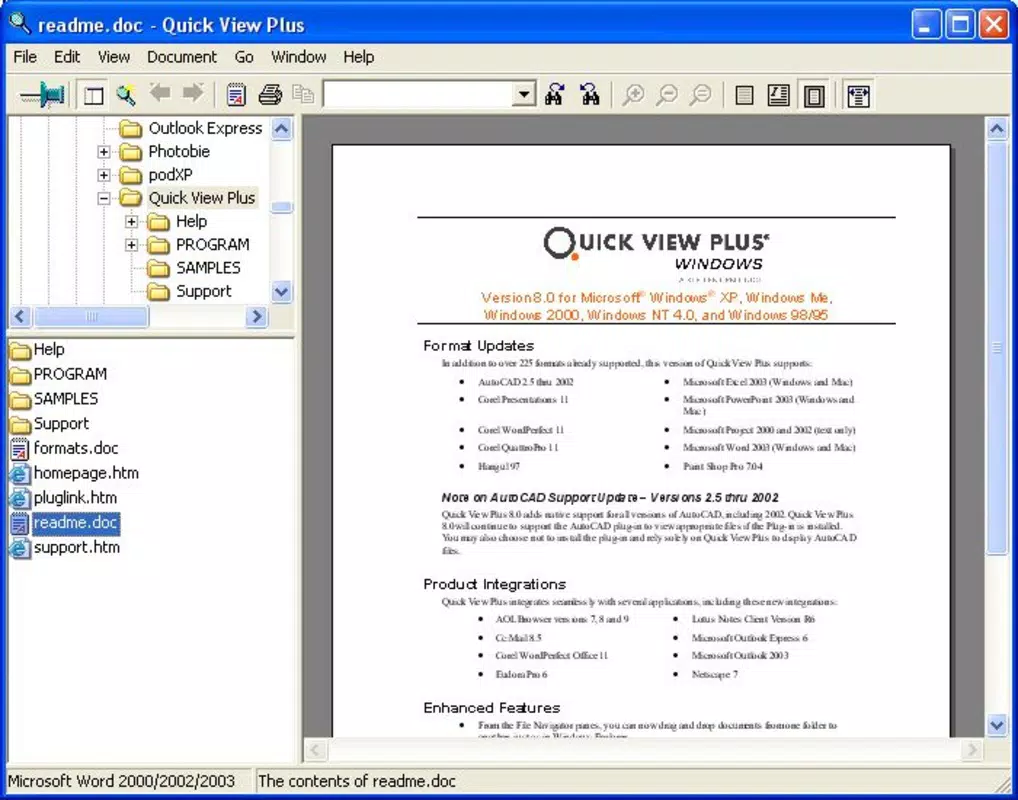This screenshot has width=1018, height=800.
Task: Select the Quick View Plus folder in the tree
Action: (x=202, y=197)
